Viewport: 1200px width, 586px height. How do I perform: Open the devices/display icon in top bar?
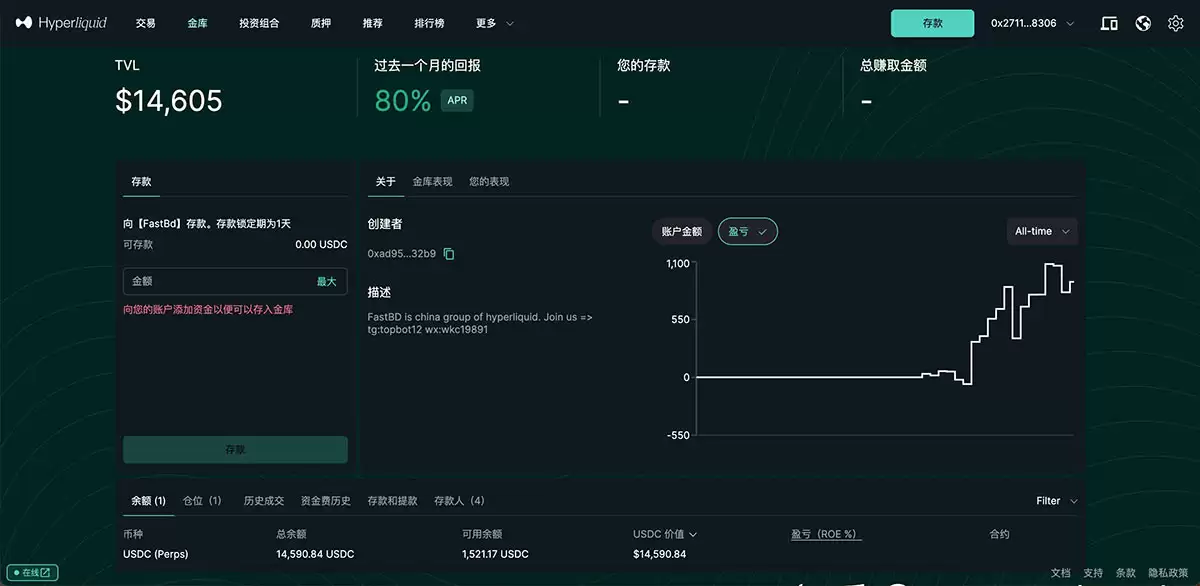click(x=1109, y=22)
